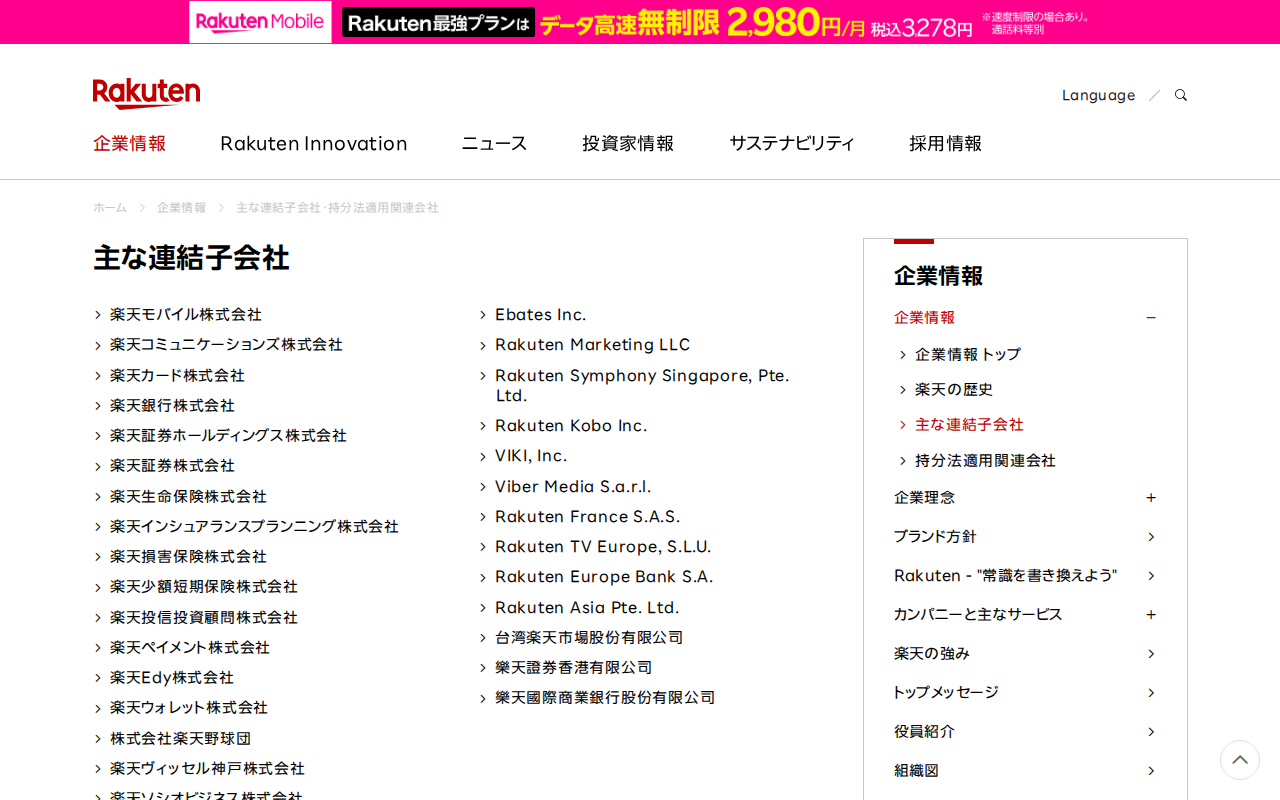This screenshot has width=1280, height=800.
Task: Open 楽天少額短期保険株式会社 link
Action: [204, 586]
